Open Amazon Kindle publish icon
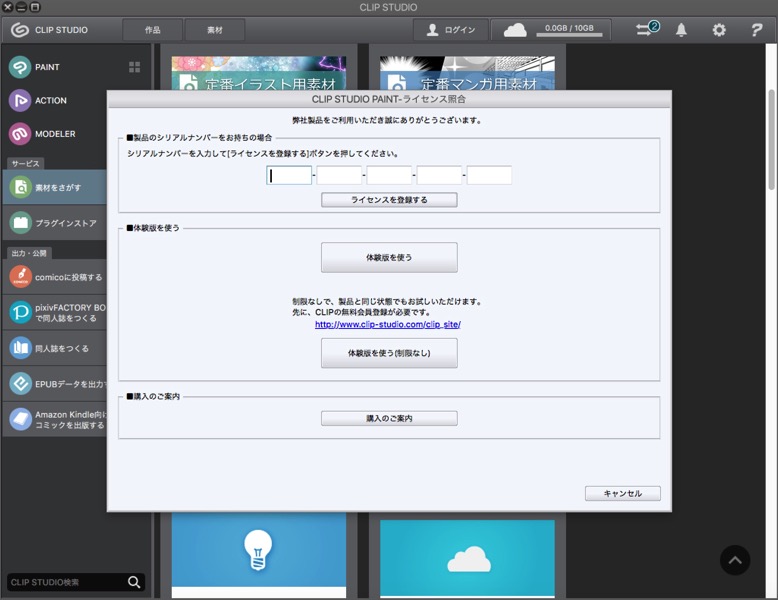Image resolution: width=778 pixels, height=600 pixels. tap(20, 419)
